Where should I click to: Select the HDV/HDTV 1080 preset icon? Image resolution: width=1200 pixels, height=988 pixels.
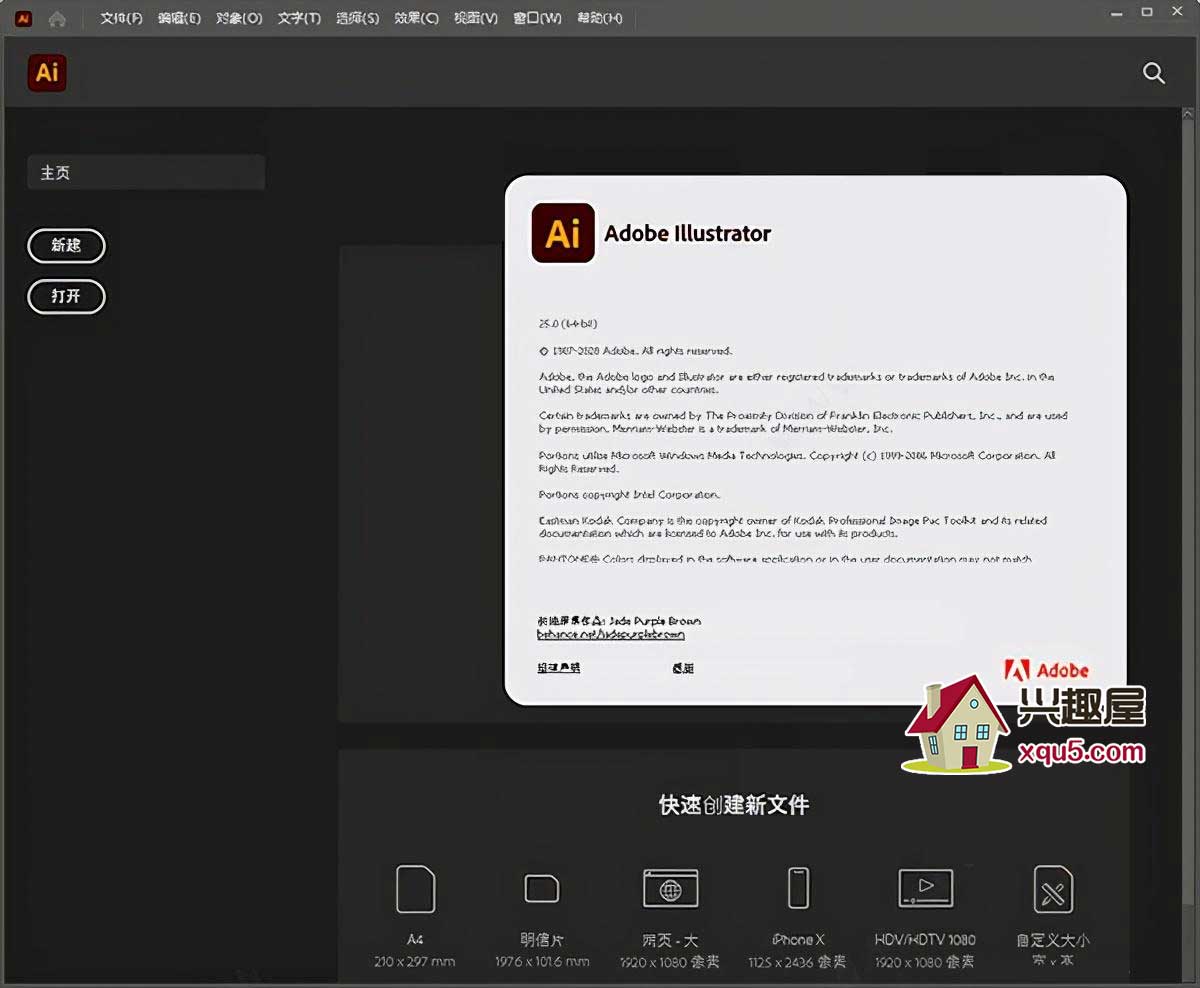pos(926,888)
